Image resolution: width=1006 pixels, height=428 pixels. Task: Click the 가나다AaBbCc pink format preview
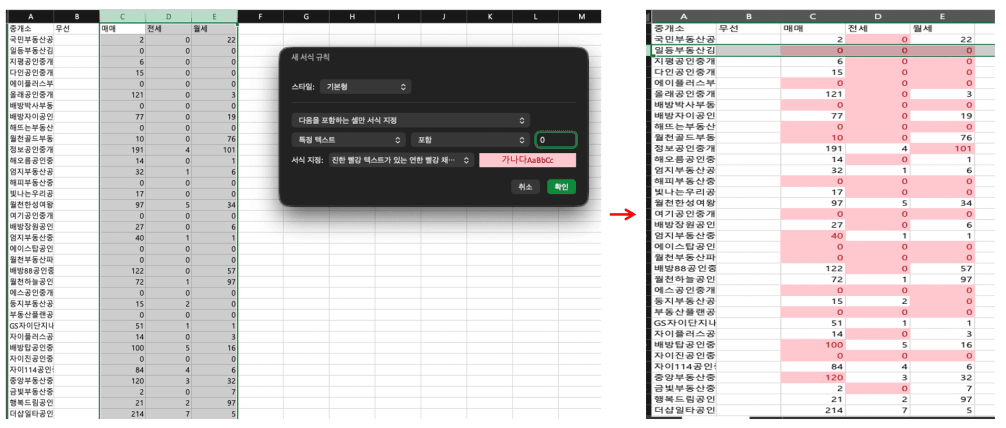(527, 160)
